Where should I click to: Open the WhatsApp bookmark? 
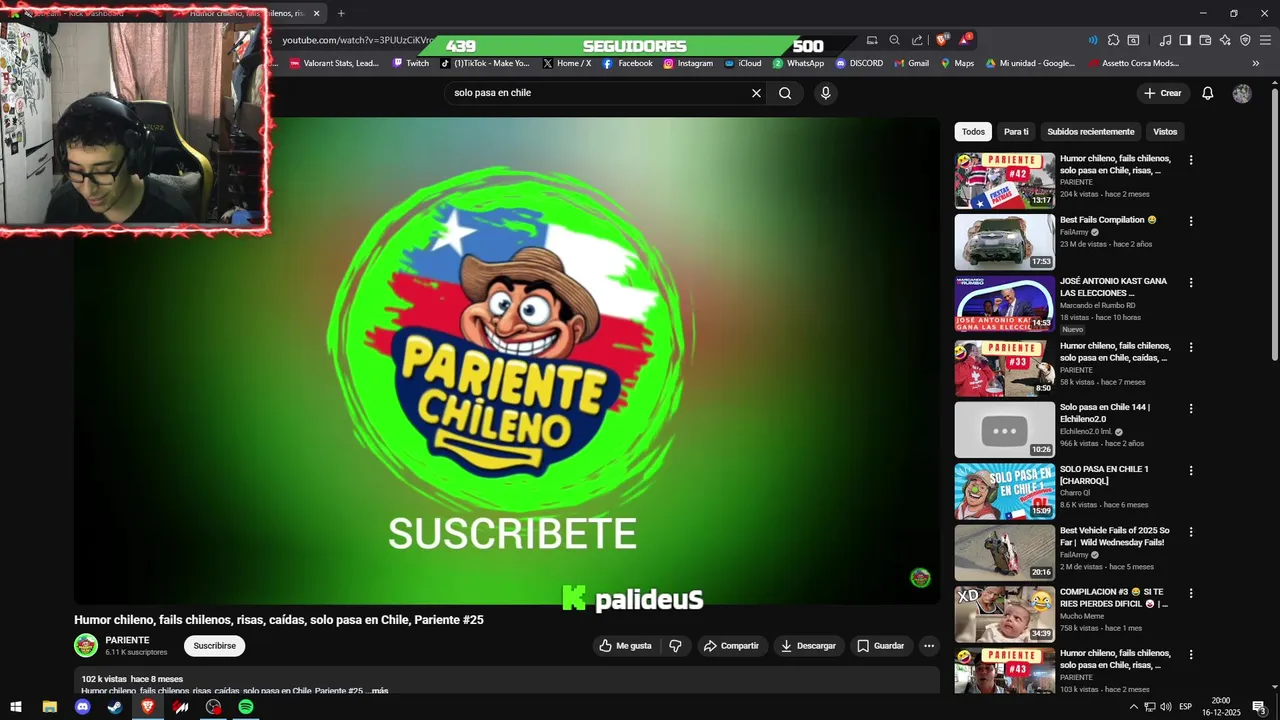(798, 63)
